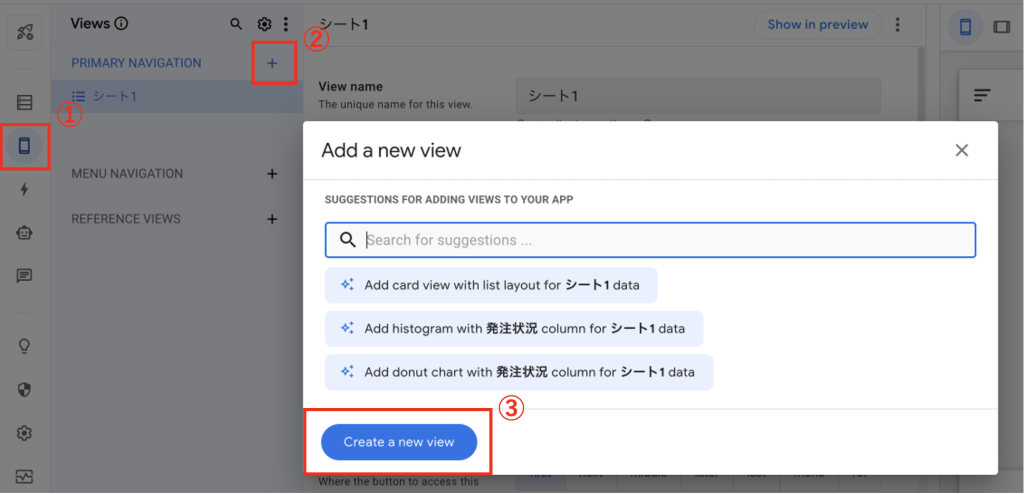Open the Views section phone icon
The image size is (1024, 494).
[25, 146]
